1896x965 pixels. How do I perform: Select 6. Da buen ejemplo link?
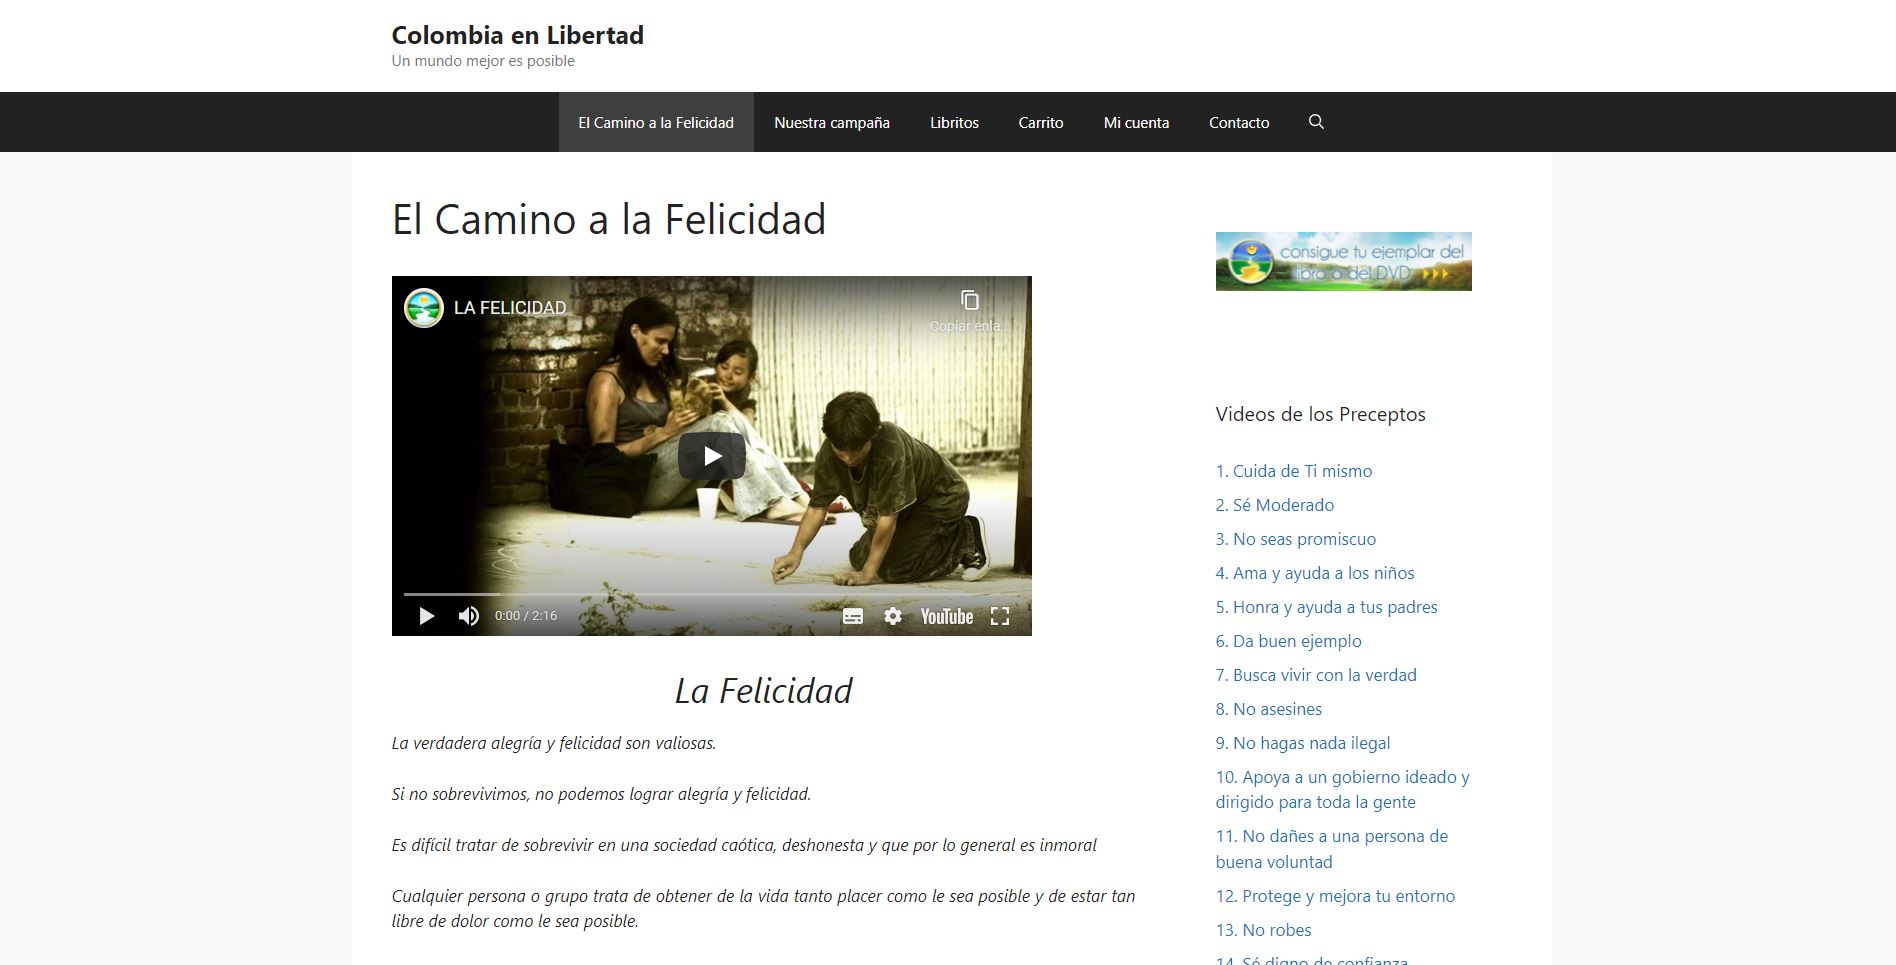1288,641
